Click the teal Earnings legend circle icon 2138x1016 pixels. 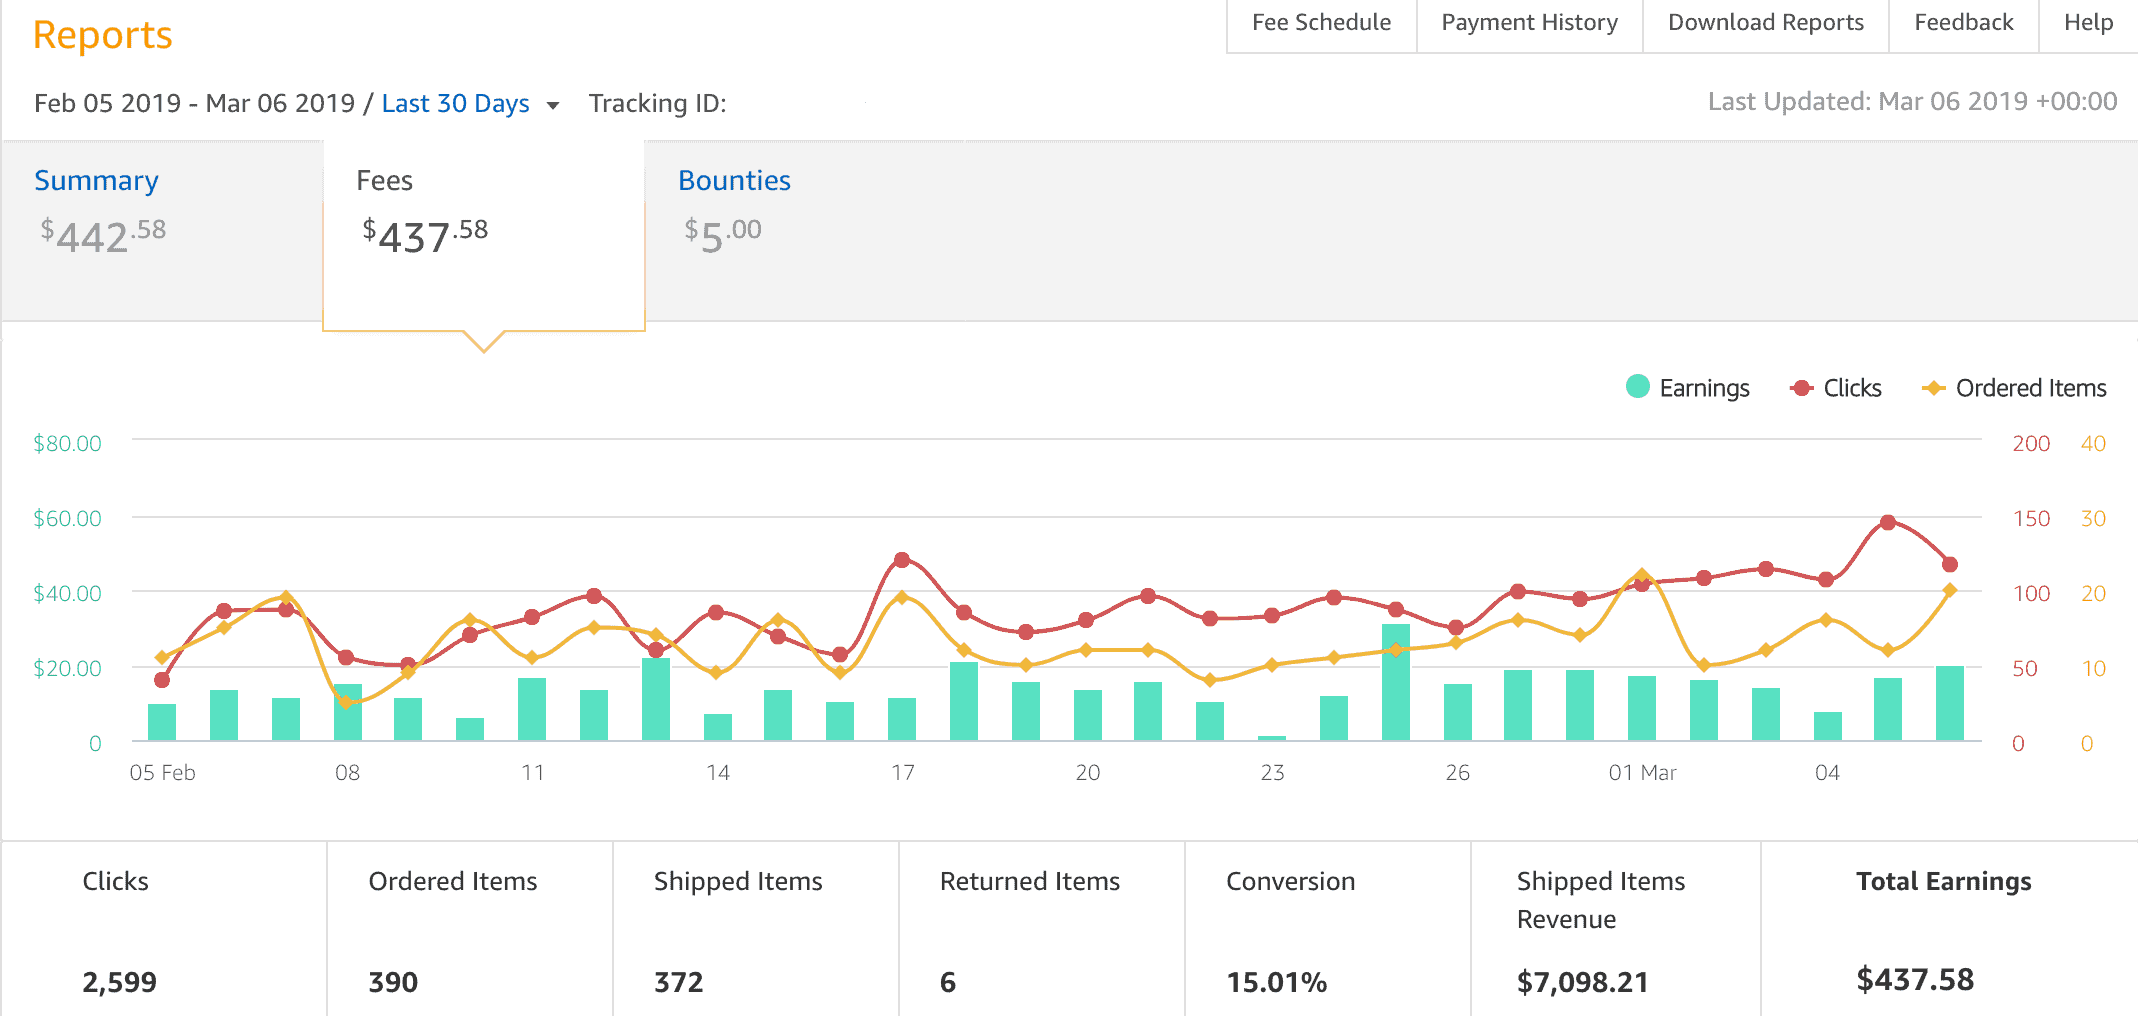(1638, 387)
